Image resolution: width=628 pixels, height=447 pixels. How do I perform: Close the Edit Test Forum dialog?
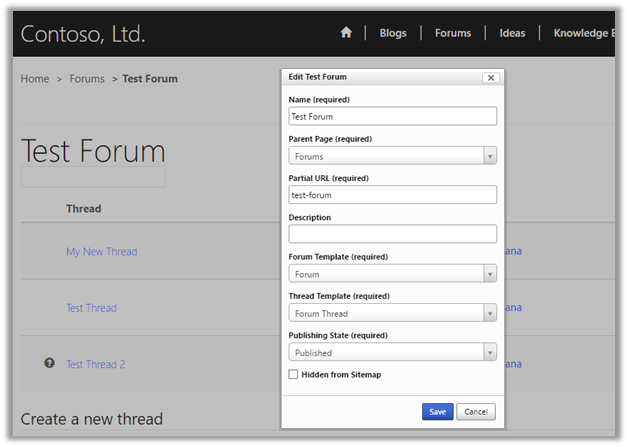(x=490, y=77)
